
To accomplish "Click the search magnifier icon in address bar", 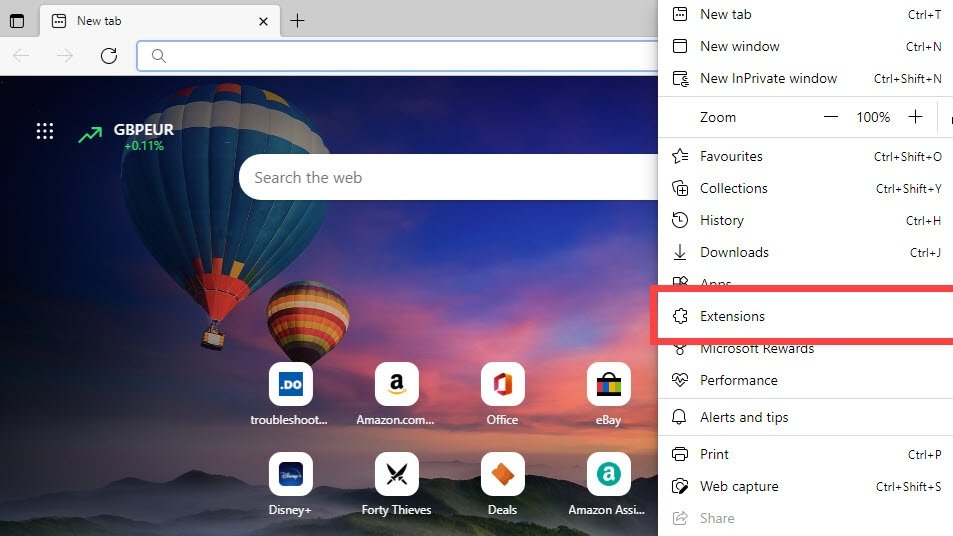I will click(159, 56).
